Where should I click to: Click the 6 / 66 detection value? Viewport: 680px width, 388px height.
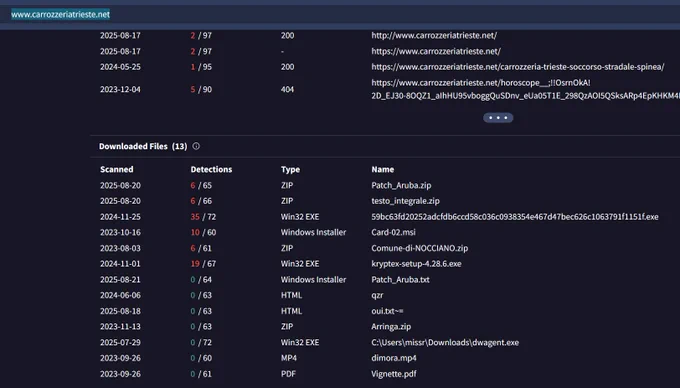tap(201, 201)
